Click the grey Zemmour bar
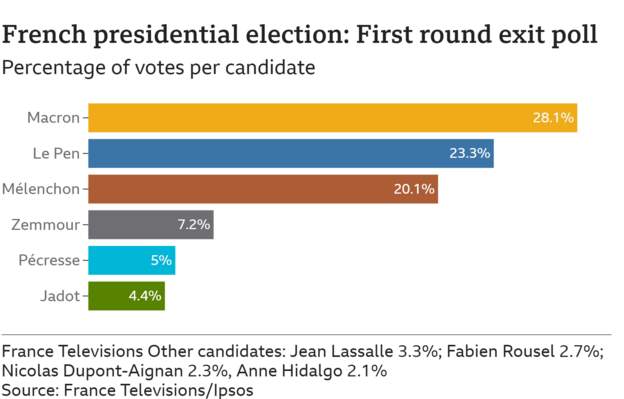Image resolution: width=624 pixels, height=399 pixels. 151,225
